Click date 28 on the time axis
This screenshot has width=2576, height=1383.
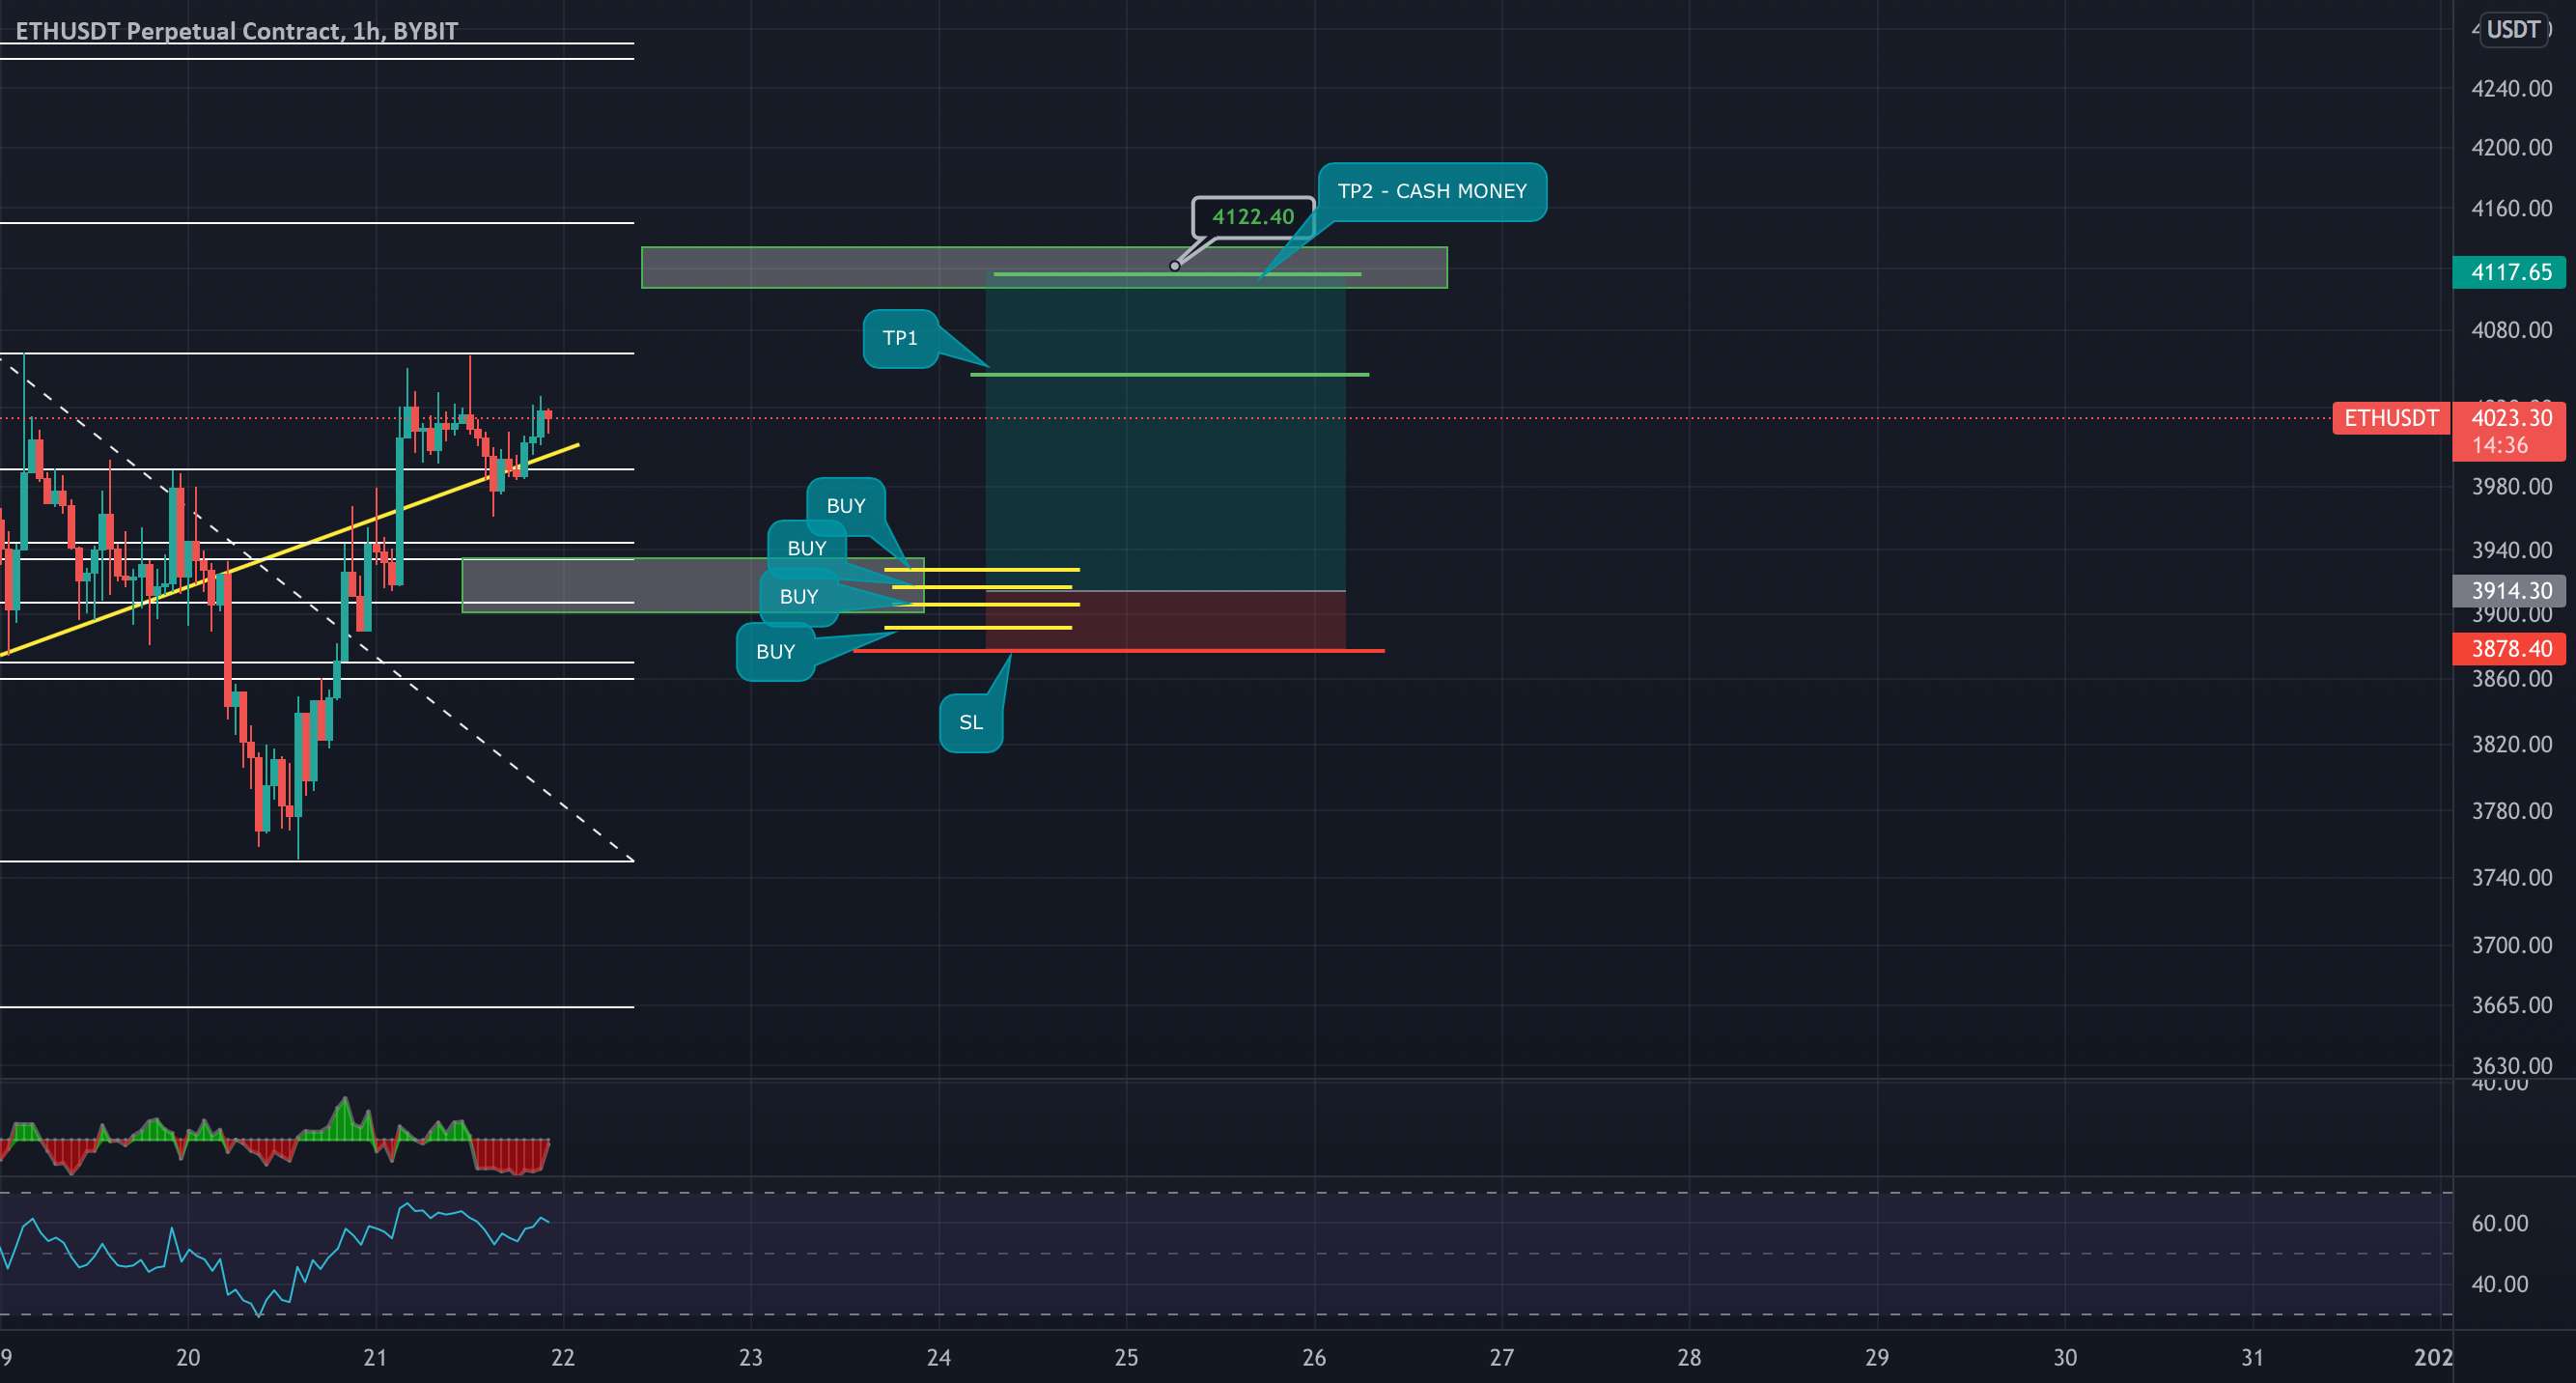click(x=1689, y=1357)
